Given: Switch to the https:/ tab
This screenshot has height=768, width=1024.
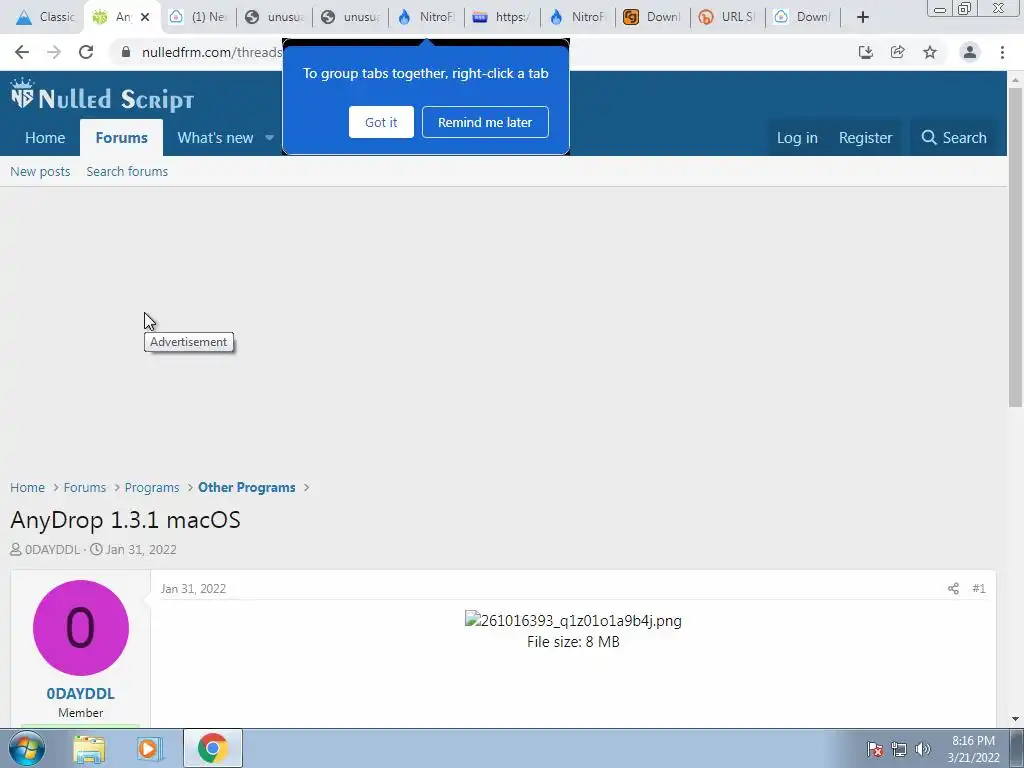Looking at the screenshot, I should click(x=502, y=17).
